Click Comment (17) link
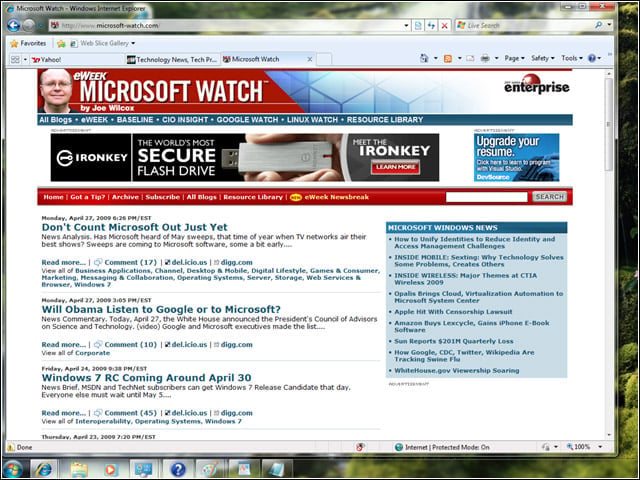This screenshot has height=480, width=640. (x=131, y=262)
